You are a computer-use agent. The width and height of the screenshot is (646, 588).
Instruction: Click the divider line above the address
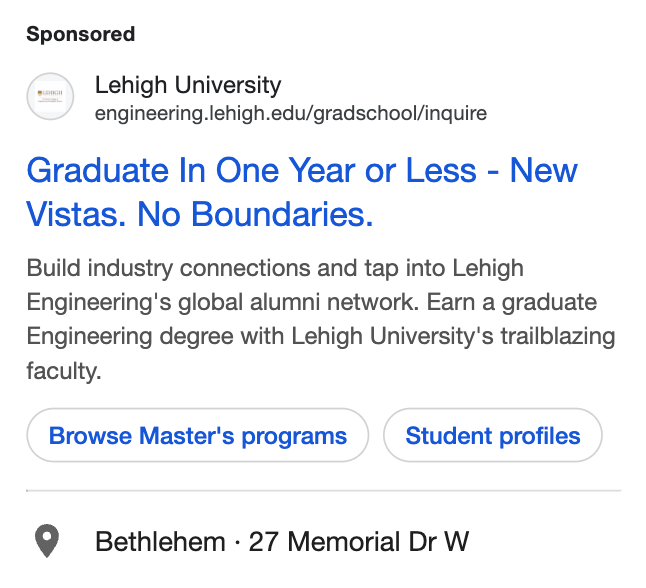pos(323,491)
